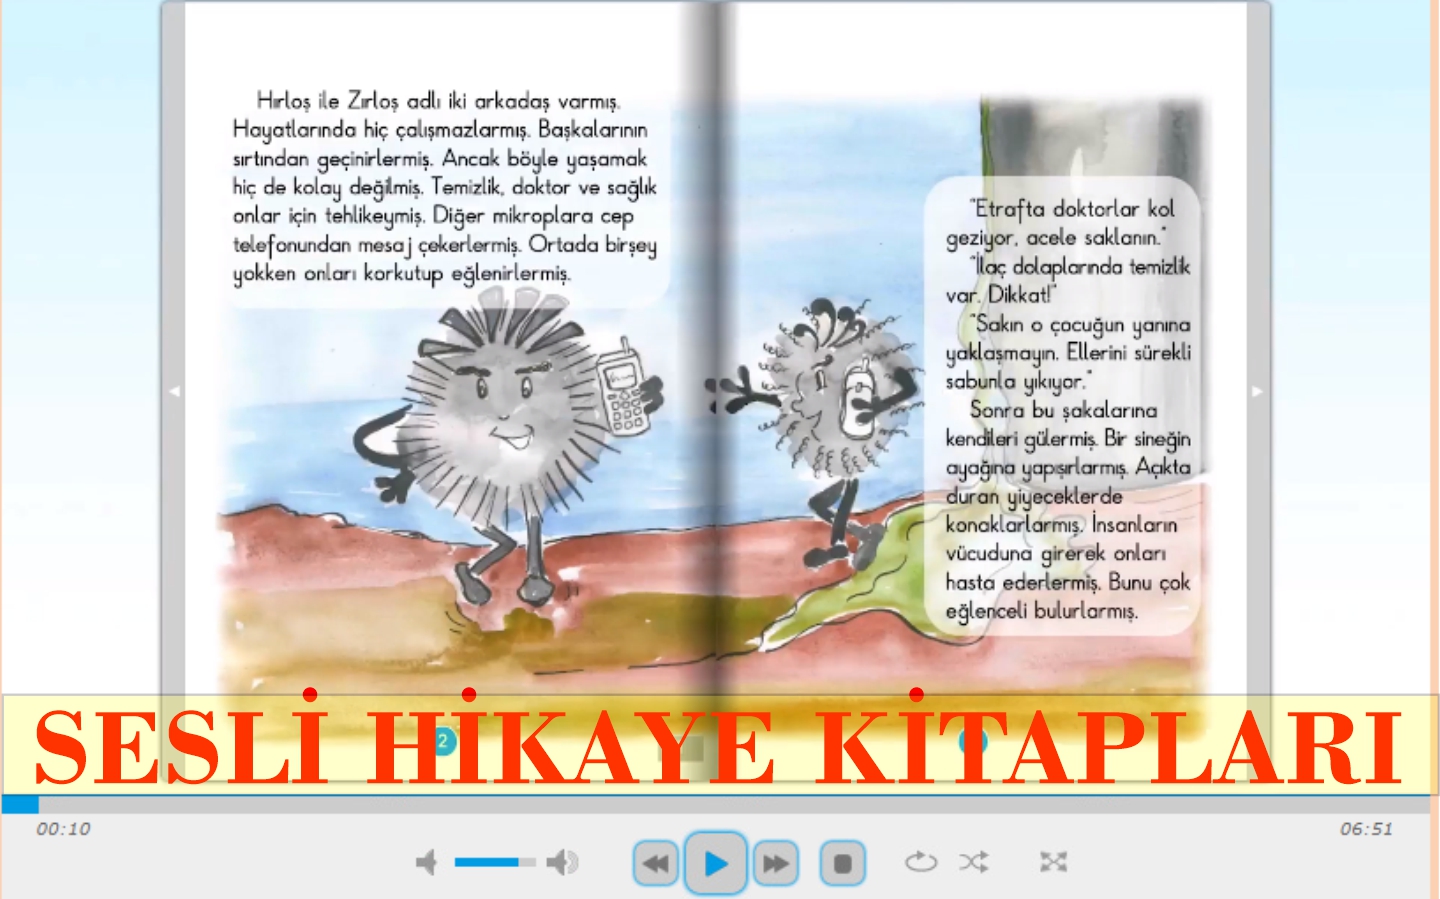Click the text "telefonundan mesaj çekerlermiş."
This screenshot has height=899, width=1440.
376,245
